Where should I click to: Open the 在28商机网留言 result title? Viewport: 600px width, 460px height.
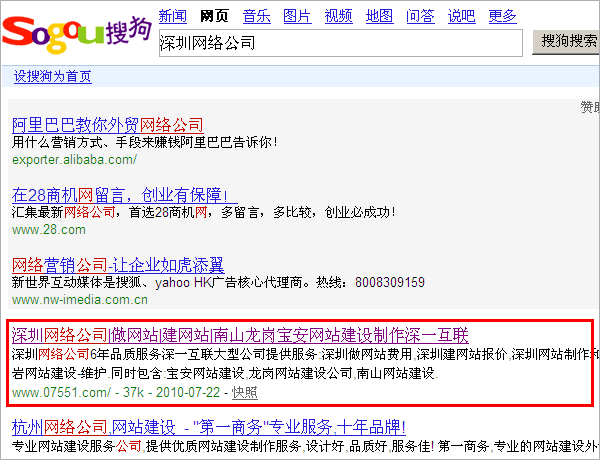click(x=119, y=194)
